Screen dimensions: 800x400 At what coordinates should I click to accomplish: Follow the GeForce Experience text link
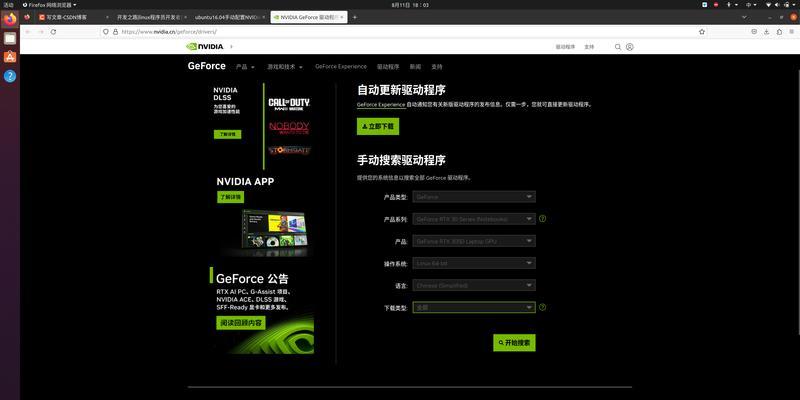[381, 104]
